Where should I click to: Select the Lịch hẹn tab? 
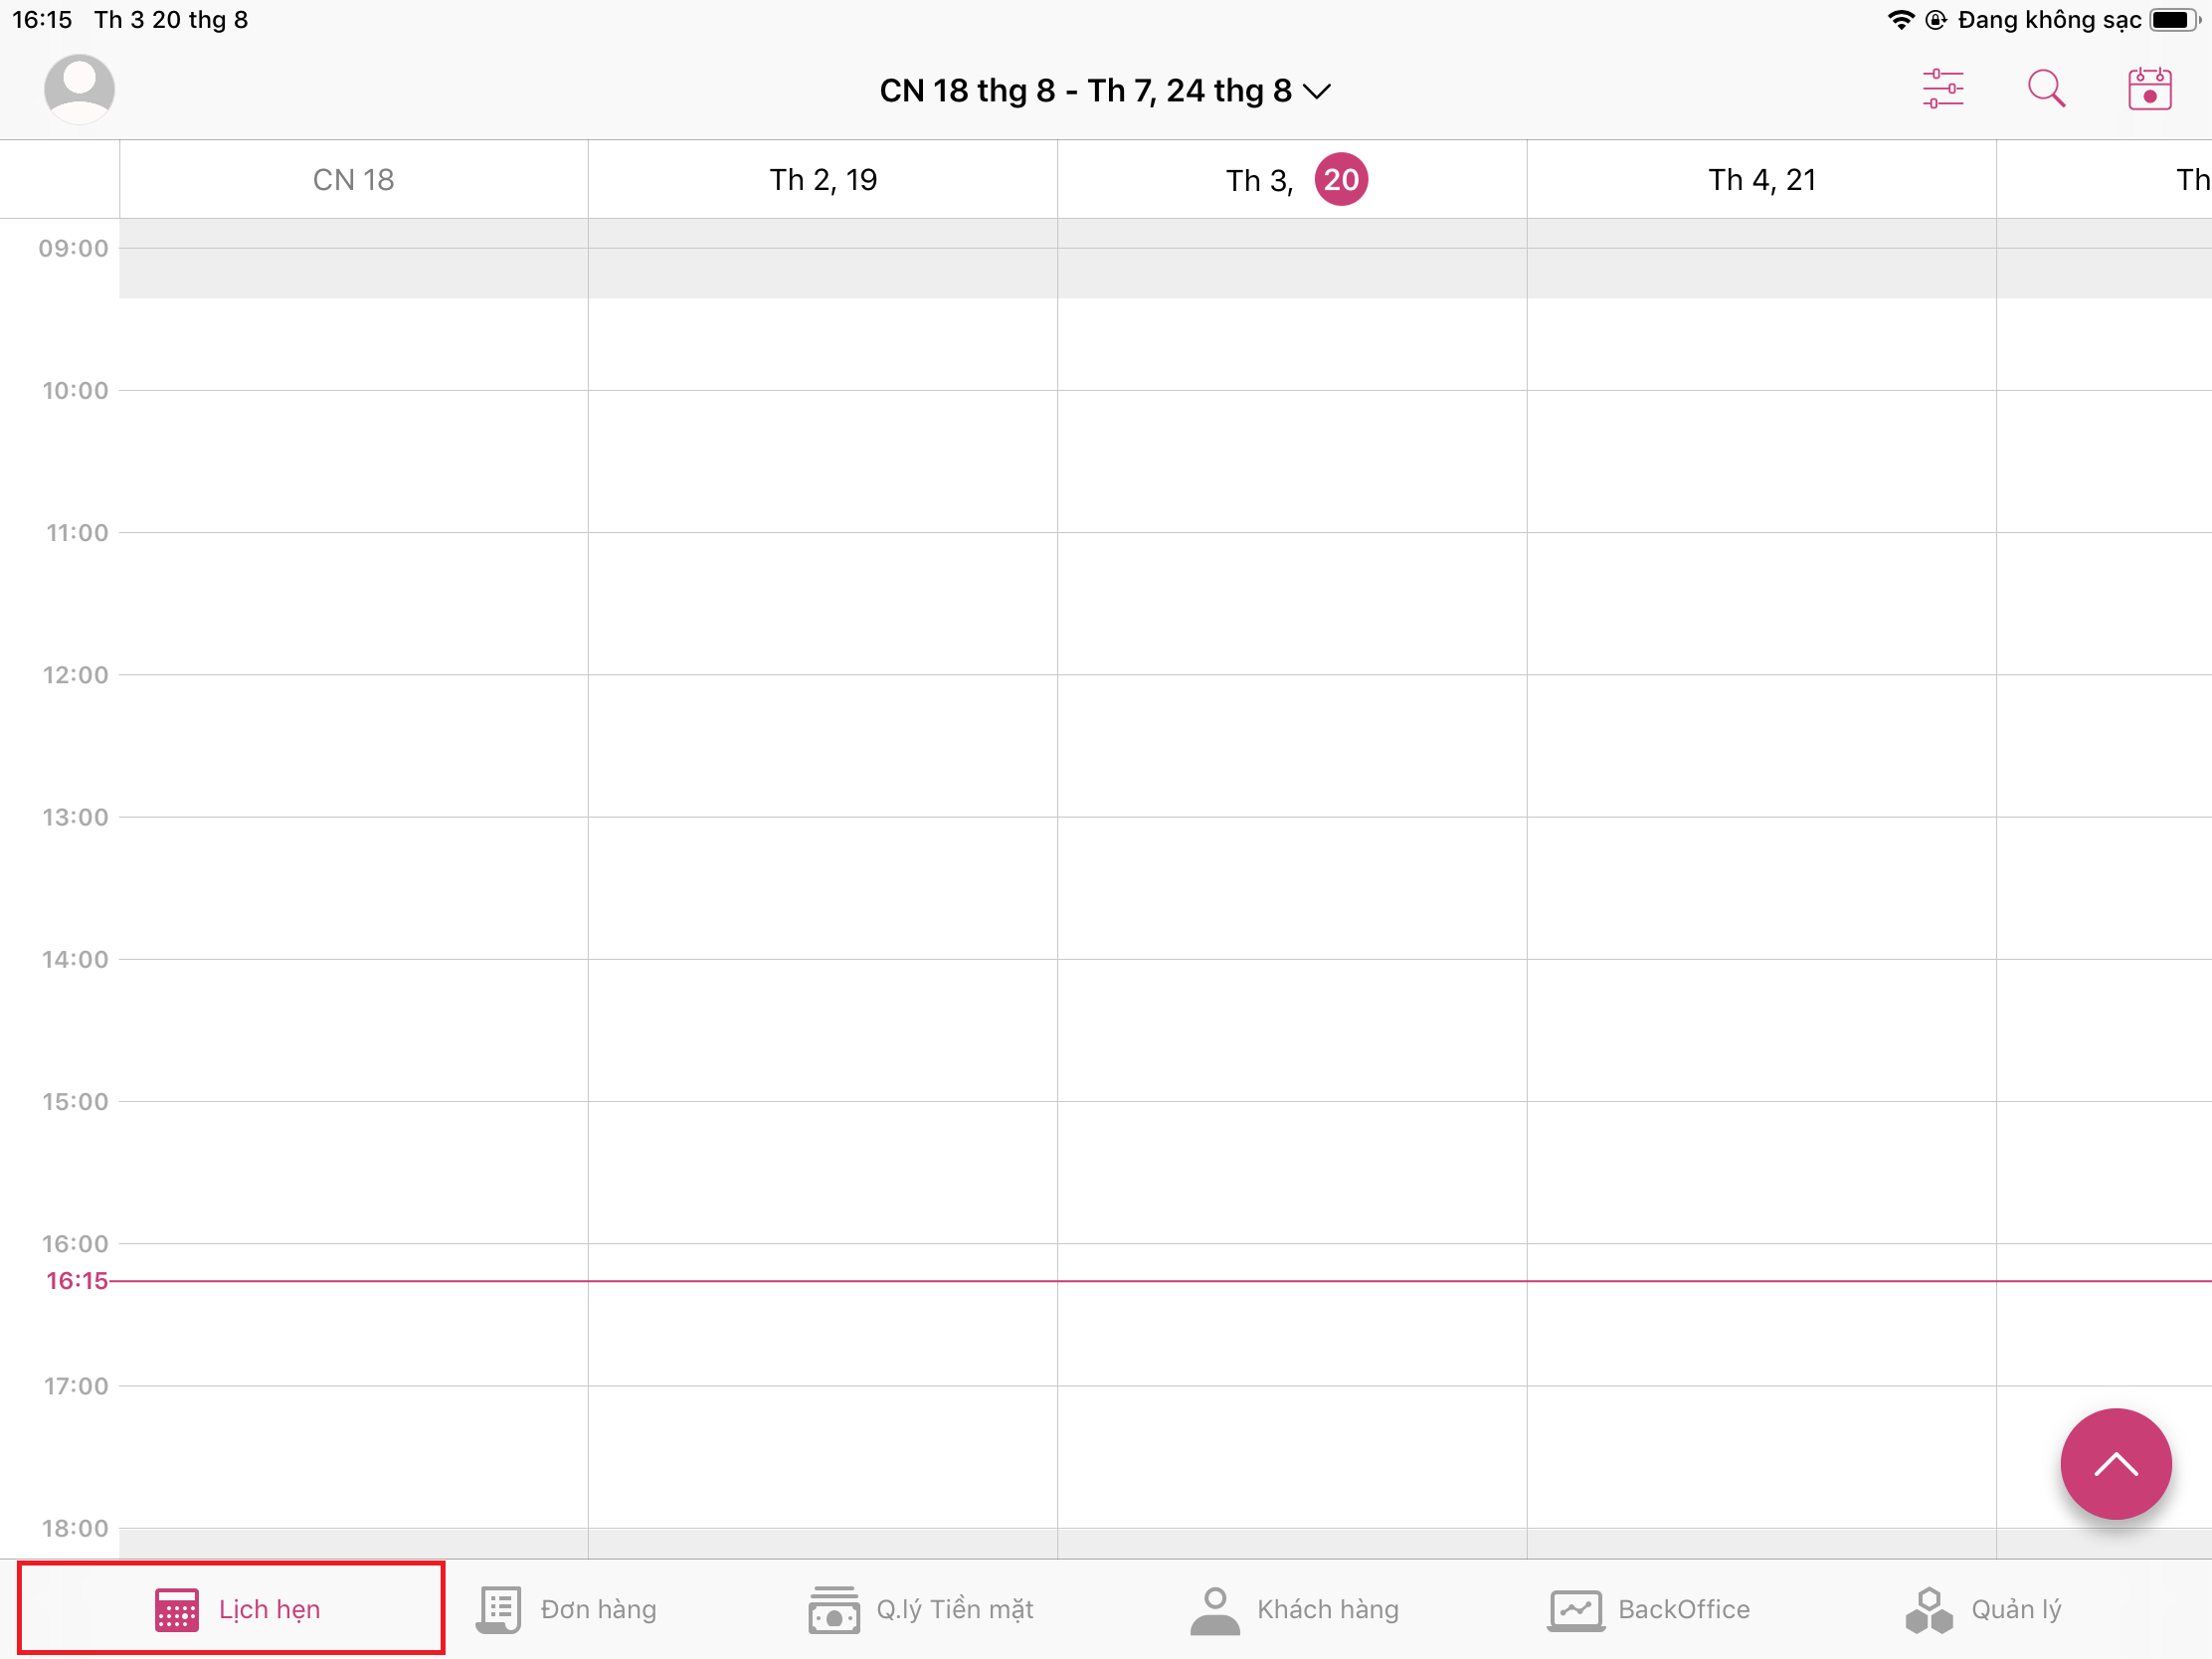(x=237, y=1609)
